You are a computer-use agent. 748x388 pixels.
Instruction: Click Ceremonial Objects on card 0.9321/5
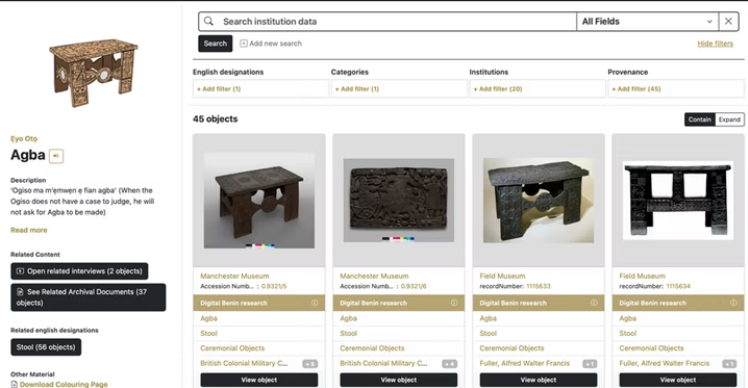(x=232, y=348)
